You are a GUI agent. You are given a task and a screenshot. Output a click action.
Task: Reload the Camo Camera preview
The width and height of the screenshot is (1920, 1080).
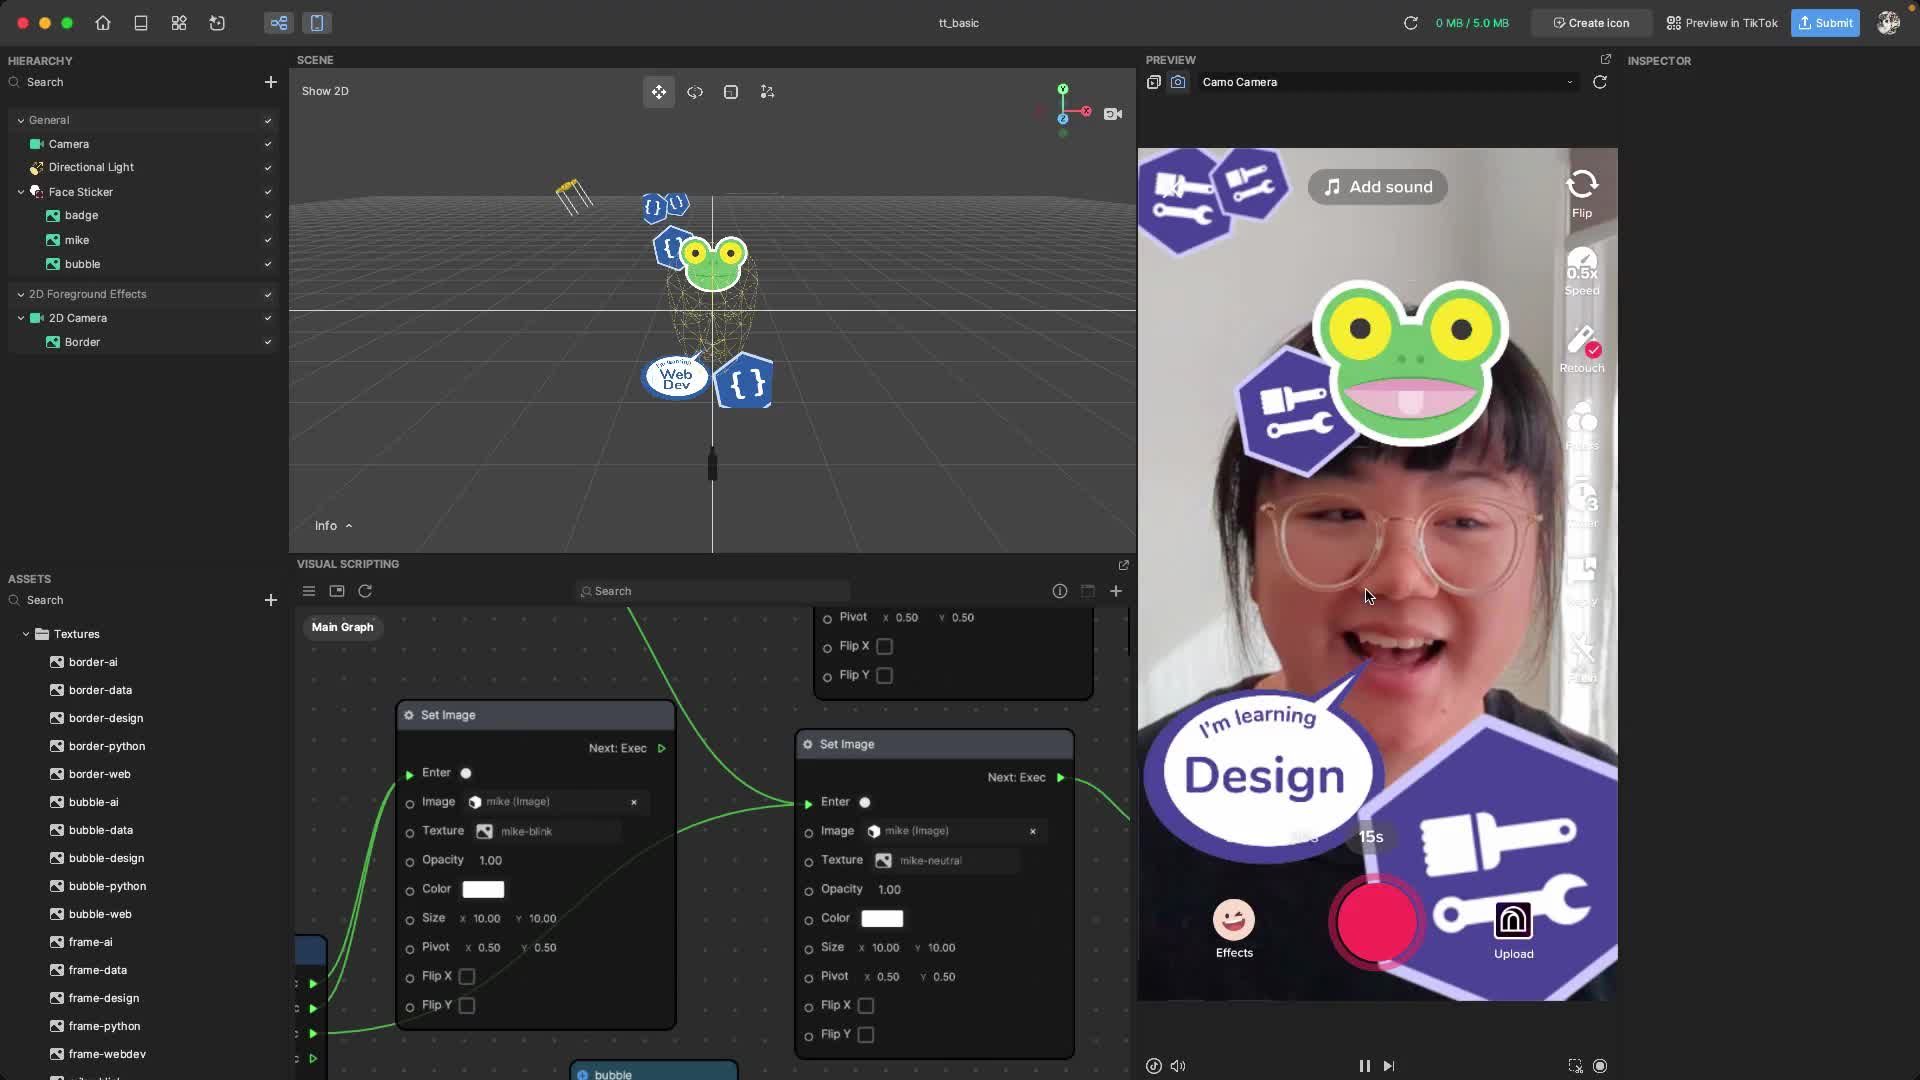tap(1600, 82)
